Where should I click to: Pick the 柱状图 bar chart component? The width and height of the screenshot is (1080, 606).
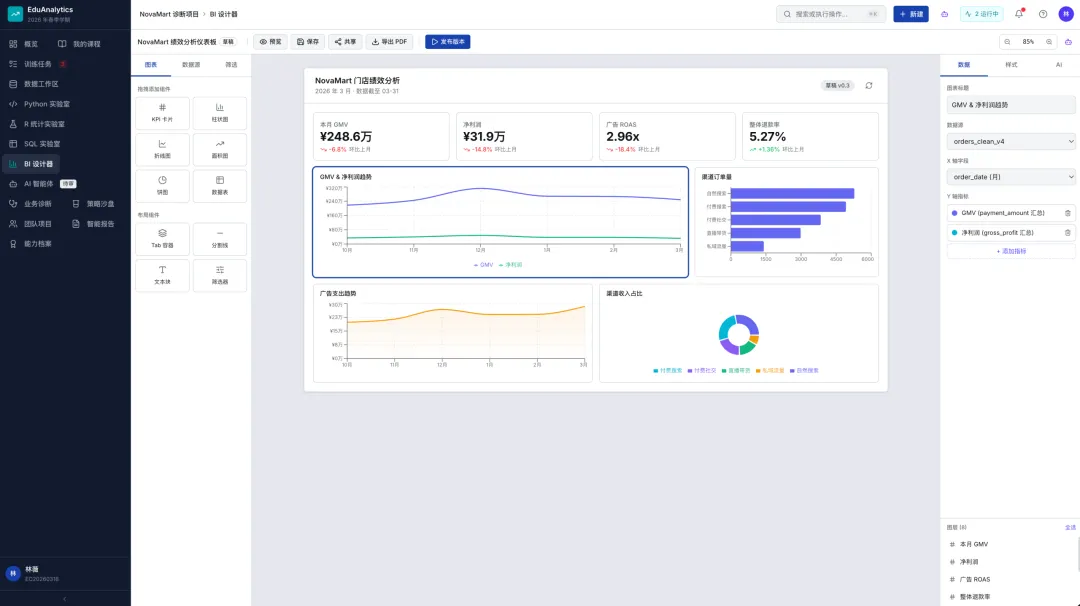(220, 112)
